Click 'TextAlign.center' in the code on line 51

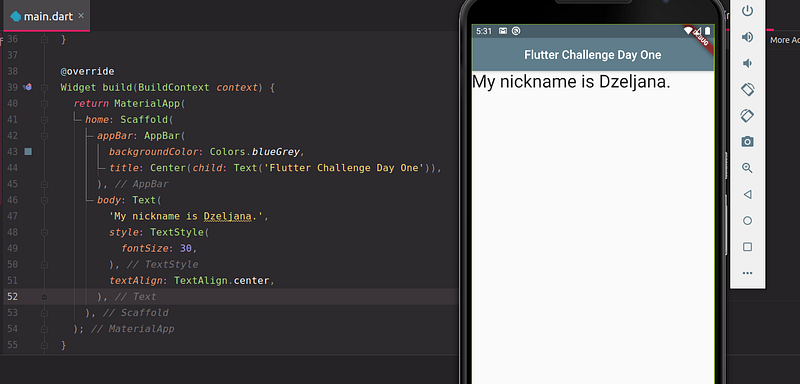click(221, 281)
